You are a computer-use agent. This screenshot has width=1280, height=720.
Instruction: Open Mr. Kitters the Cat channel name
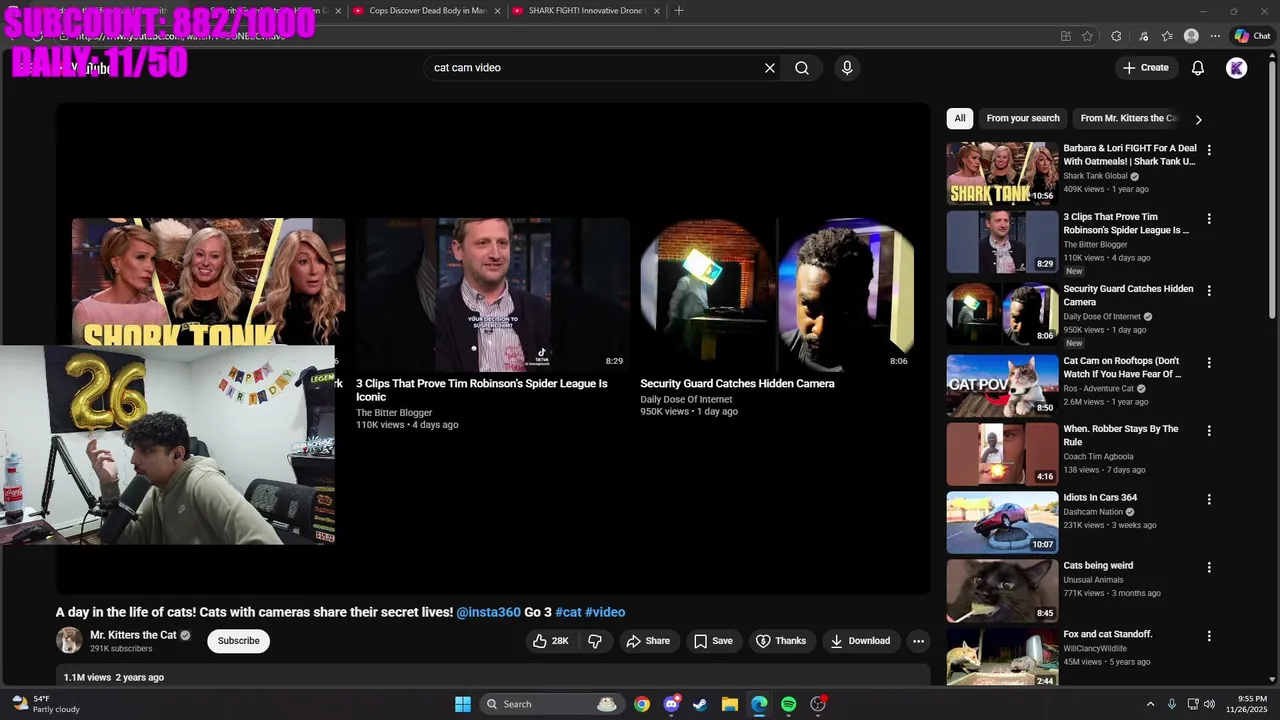point(133,635)
